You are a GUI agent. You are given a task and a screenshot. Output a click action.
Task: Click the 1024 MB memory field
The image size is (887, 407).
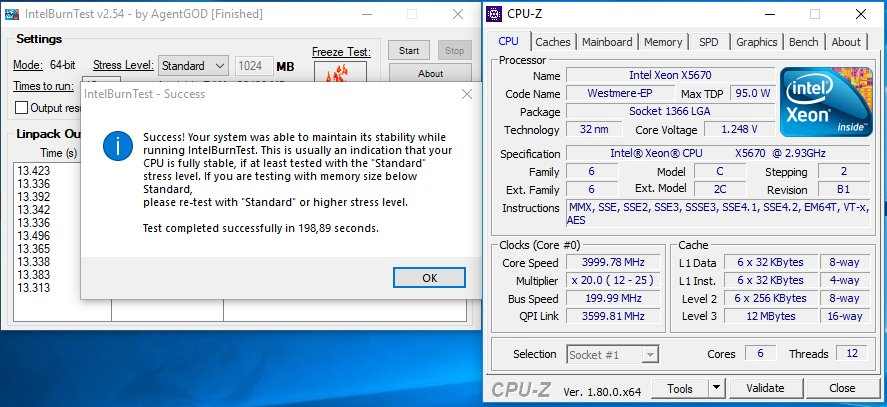[x=254, y=66]
